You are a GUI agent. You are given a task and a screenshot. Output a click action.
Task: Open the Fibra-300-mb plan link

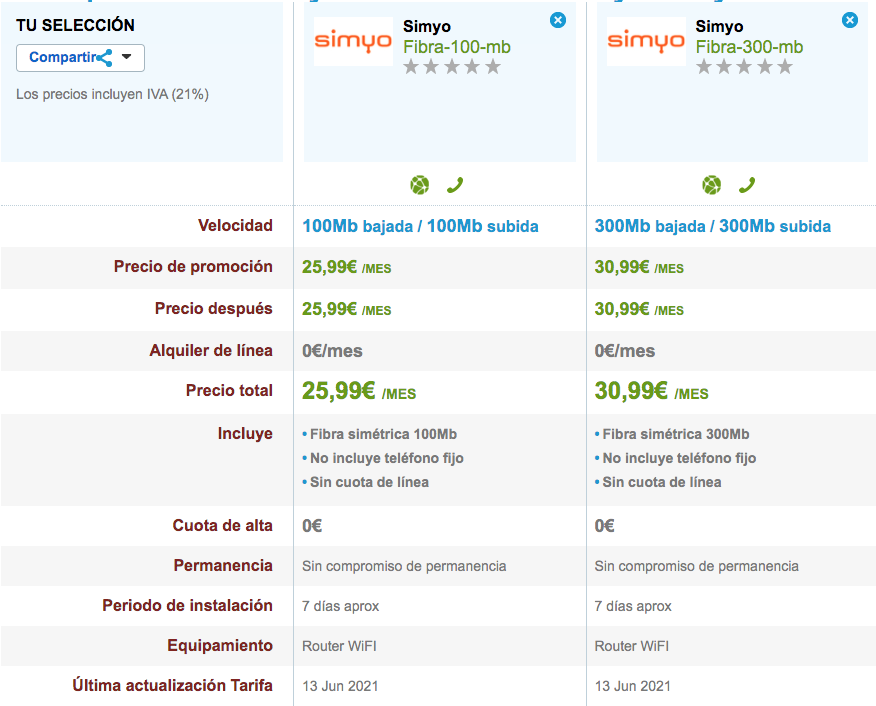749,47
